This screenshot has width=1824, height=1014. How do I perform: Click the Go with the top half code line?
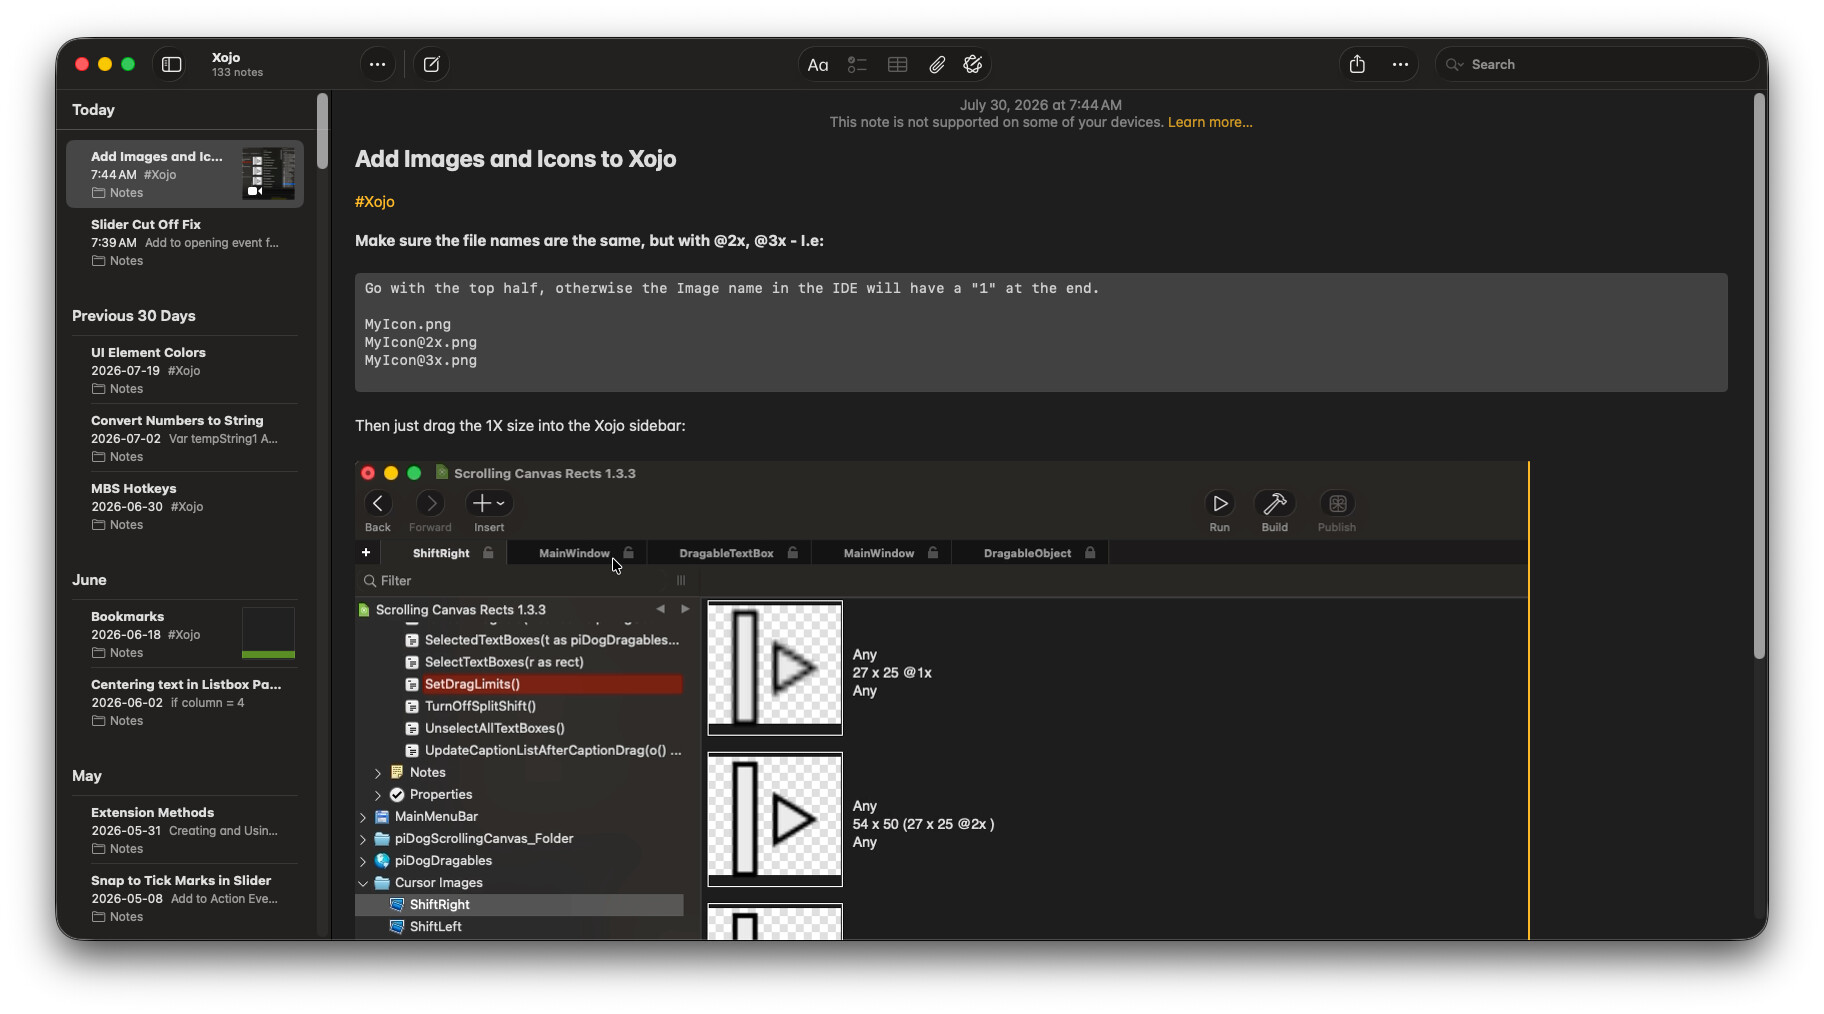click(x=732, y=288)
